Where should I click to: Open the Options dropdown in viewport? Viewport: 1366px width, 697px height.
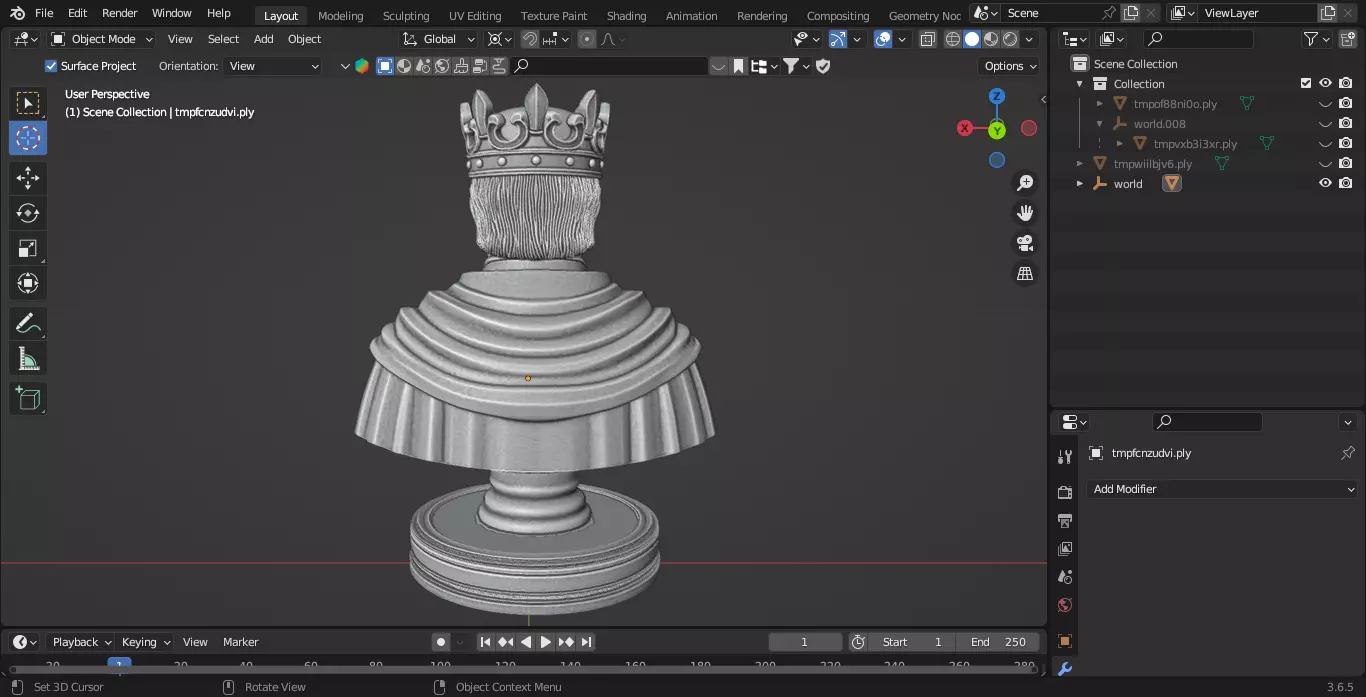pyautogui.click(x=1010, y=66)
